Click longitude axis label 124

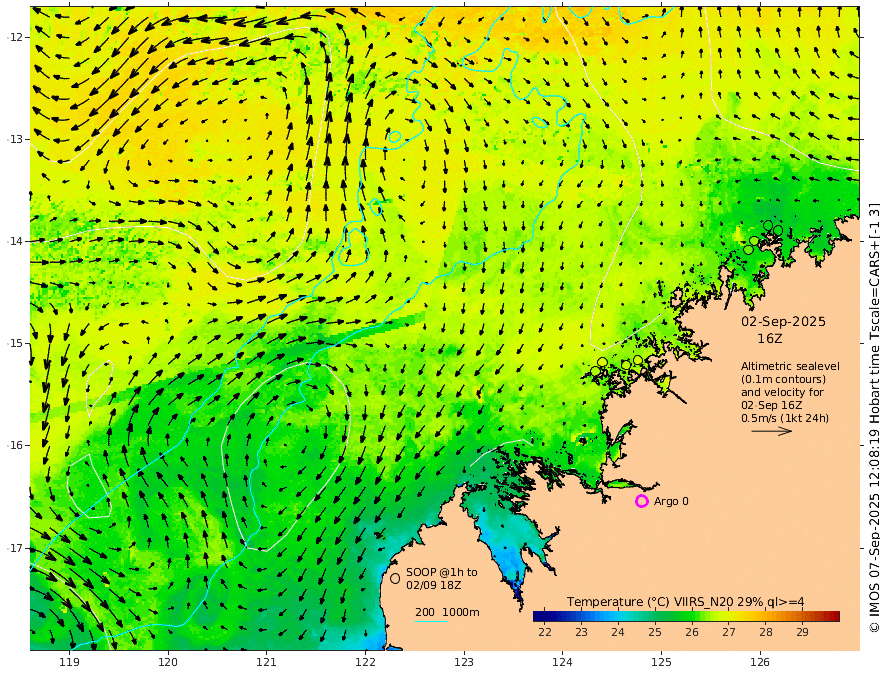(562, 662)
